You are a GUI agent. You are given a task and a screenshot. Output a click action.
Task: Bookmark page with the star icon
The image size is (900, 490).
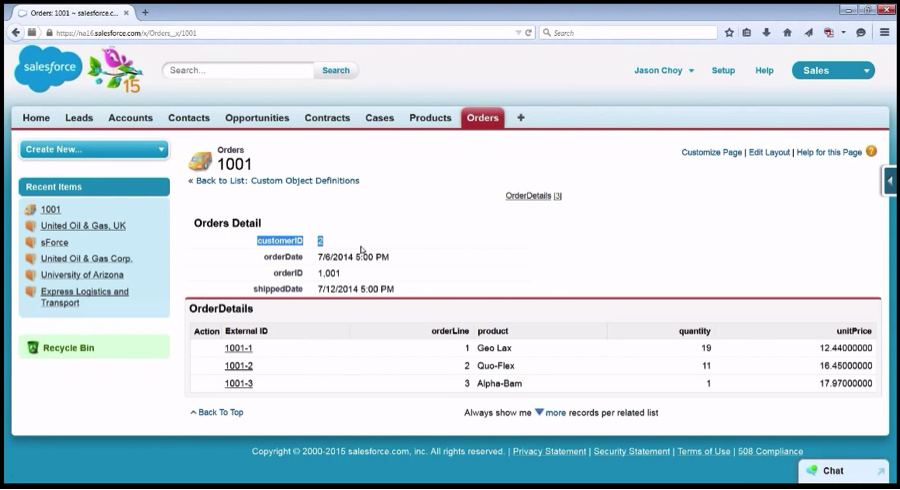[729, 33]
